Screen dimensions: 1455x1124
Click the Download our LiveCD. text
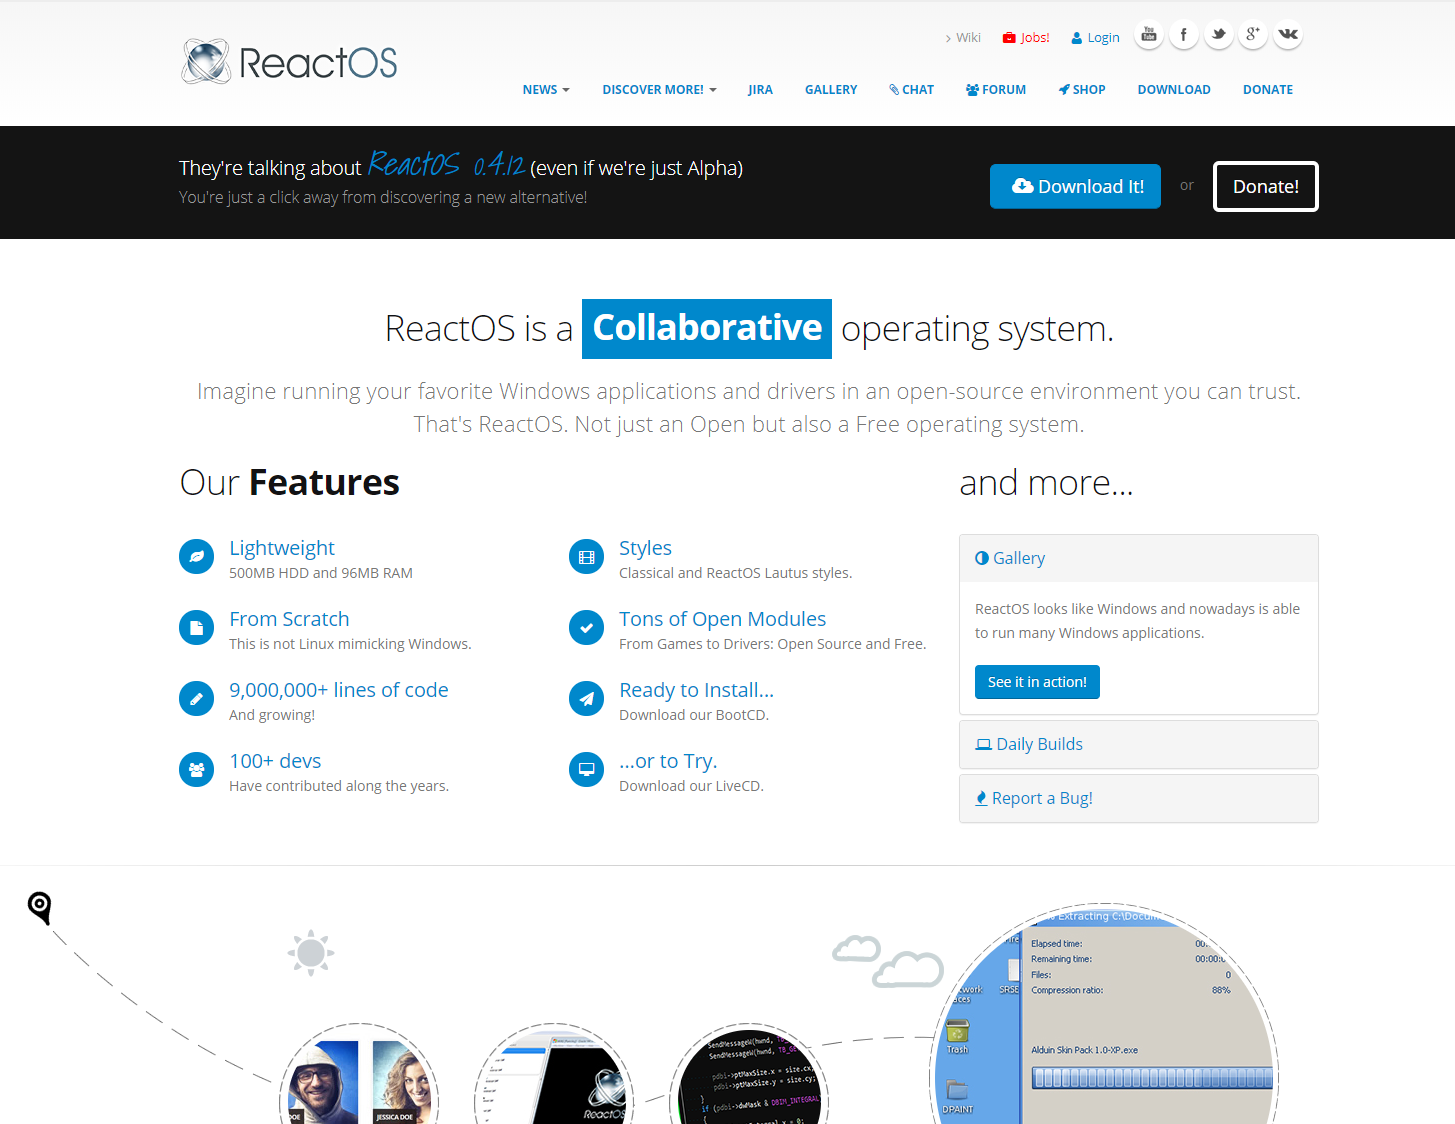(x=691, y=786)
